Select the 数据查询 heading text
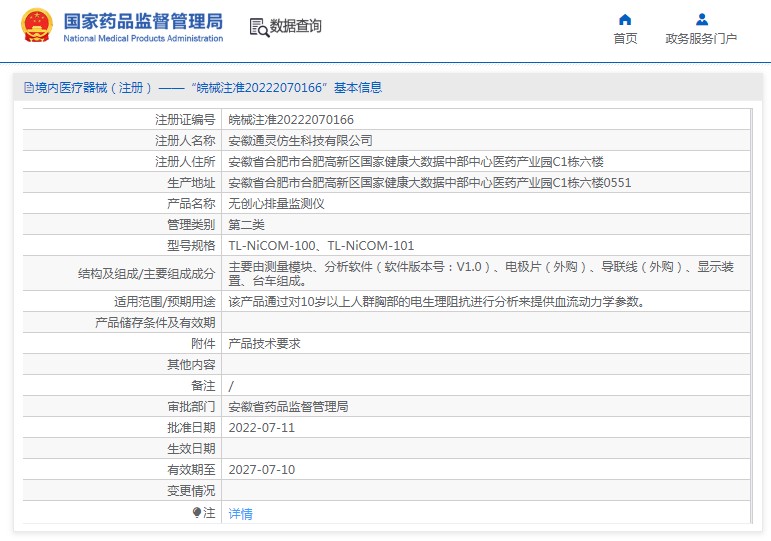Viewport: 771px width, 541px height. (x=296, y=27)
